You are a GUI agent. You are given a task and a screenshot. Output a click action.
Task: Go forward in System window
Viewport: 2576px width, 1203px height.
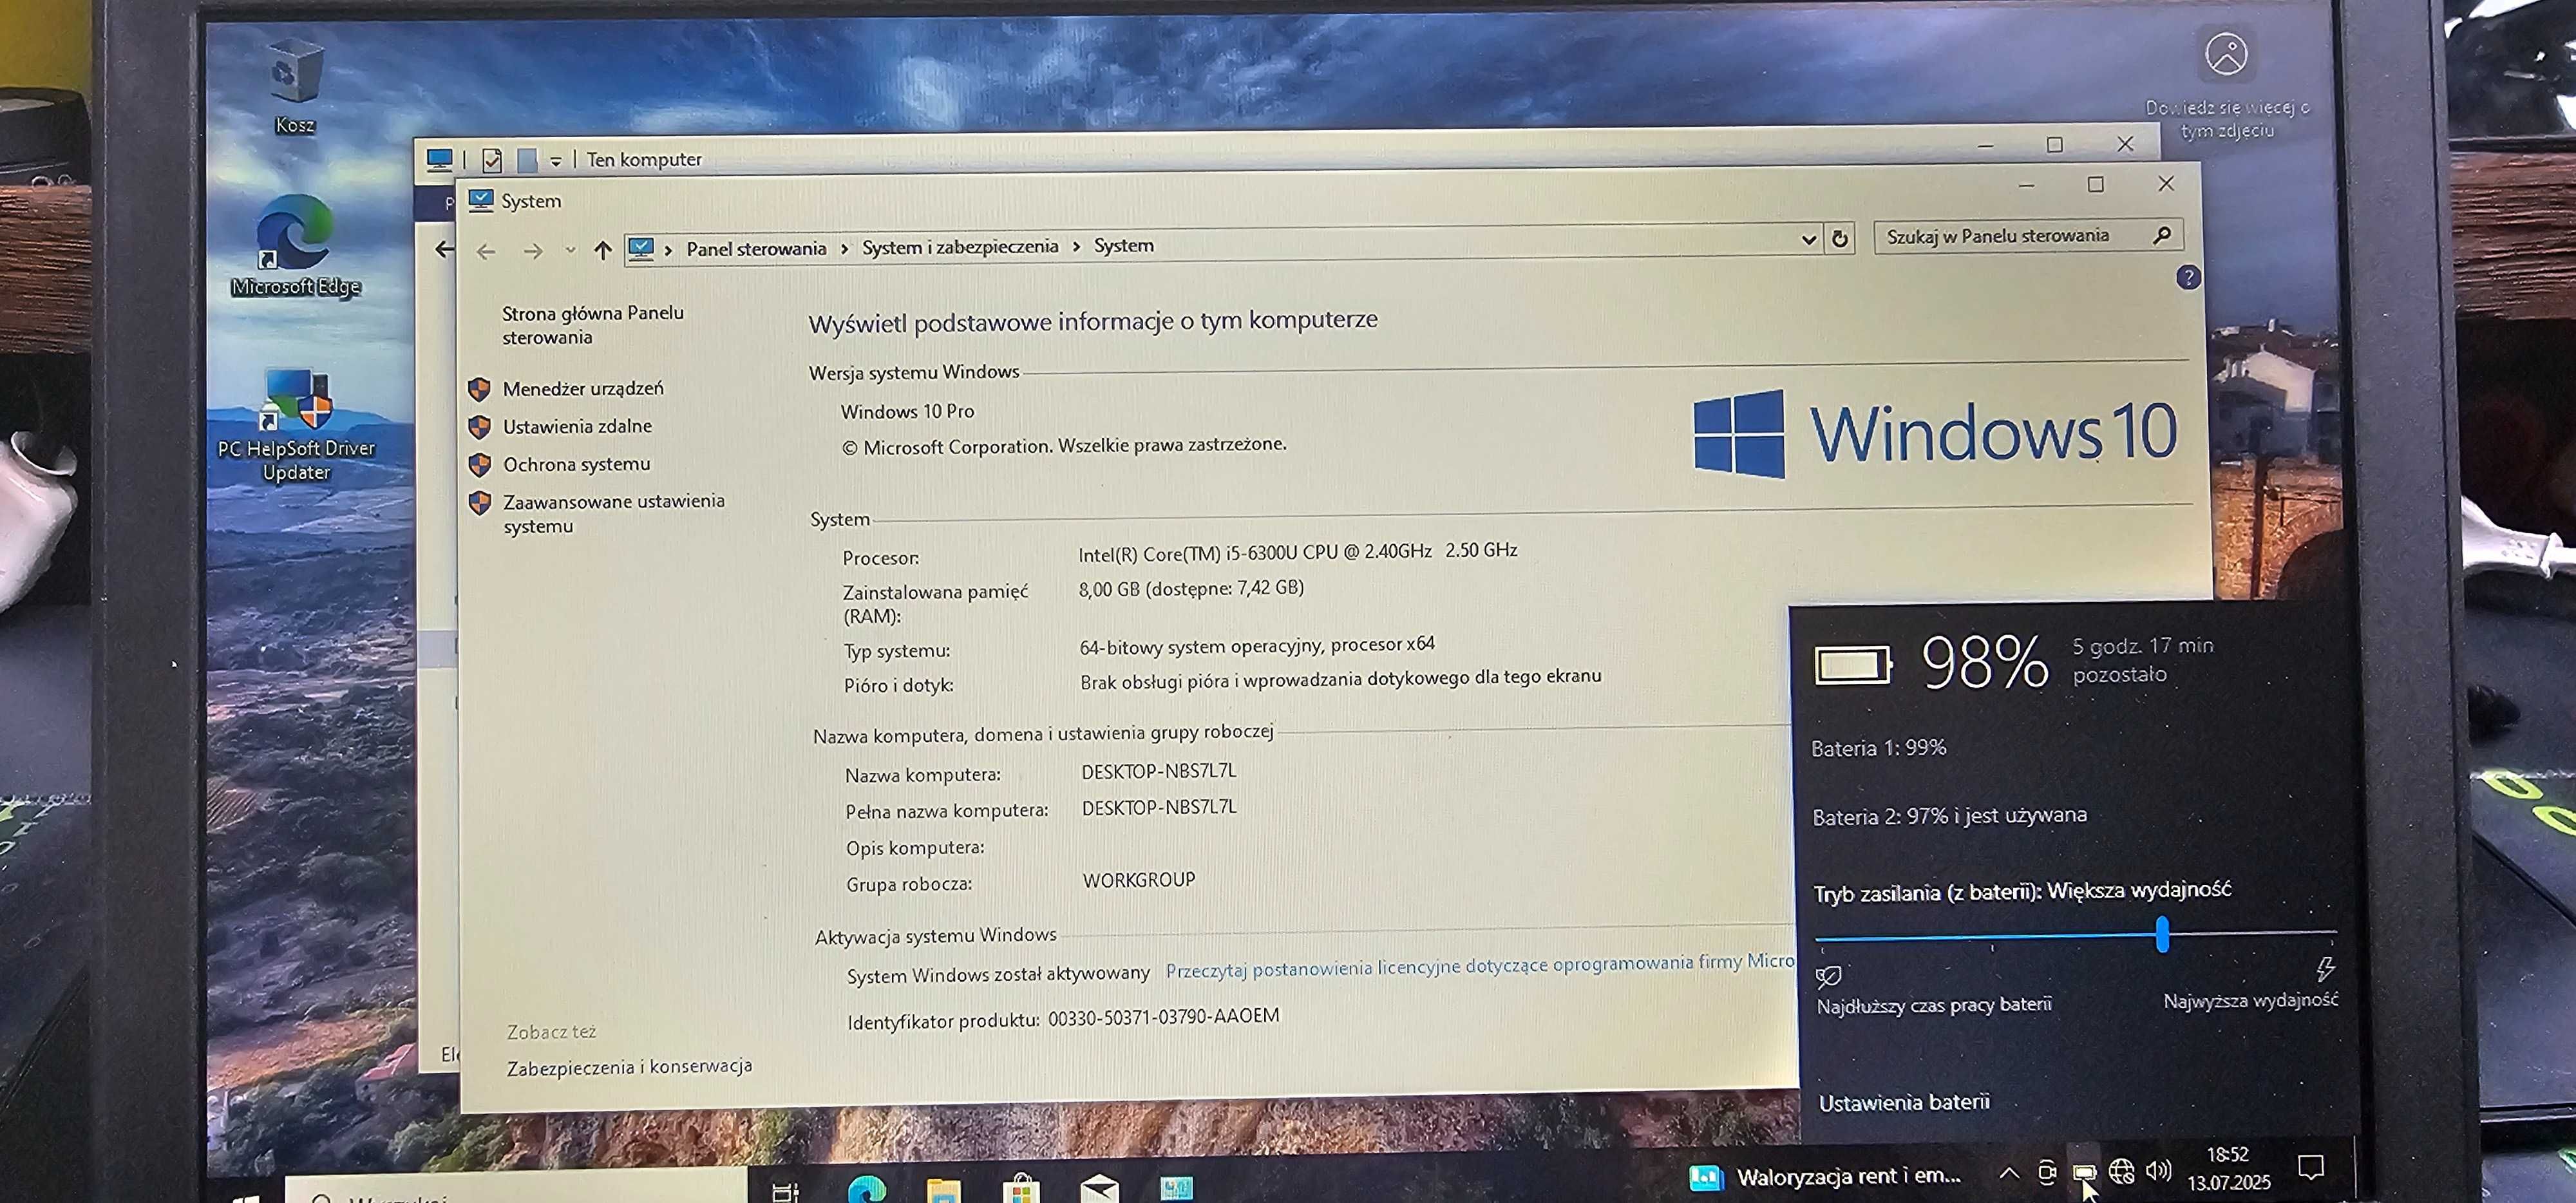click(533, 252)
